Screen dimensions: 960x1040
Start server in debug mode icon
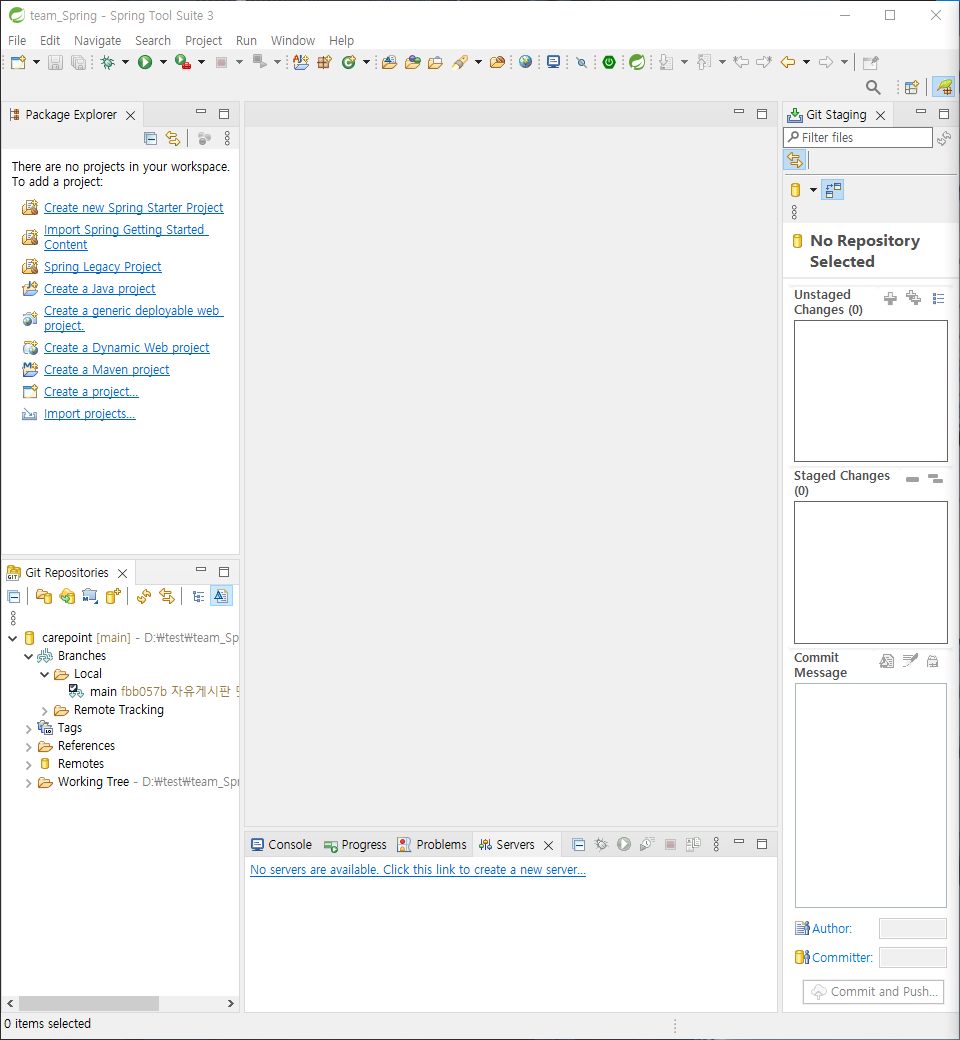[x=601, y=844]
